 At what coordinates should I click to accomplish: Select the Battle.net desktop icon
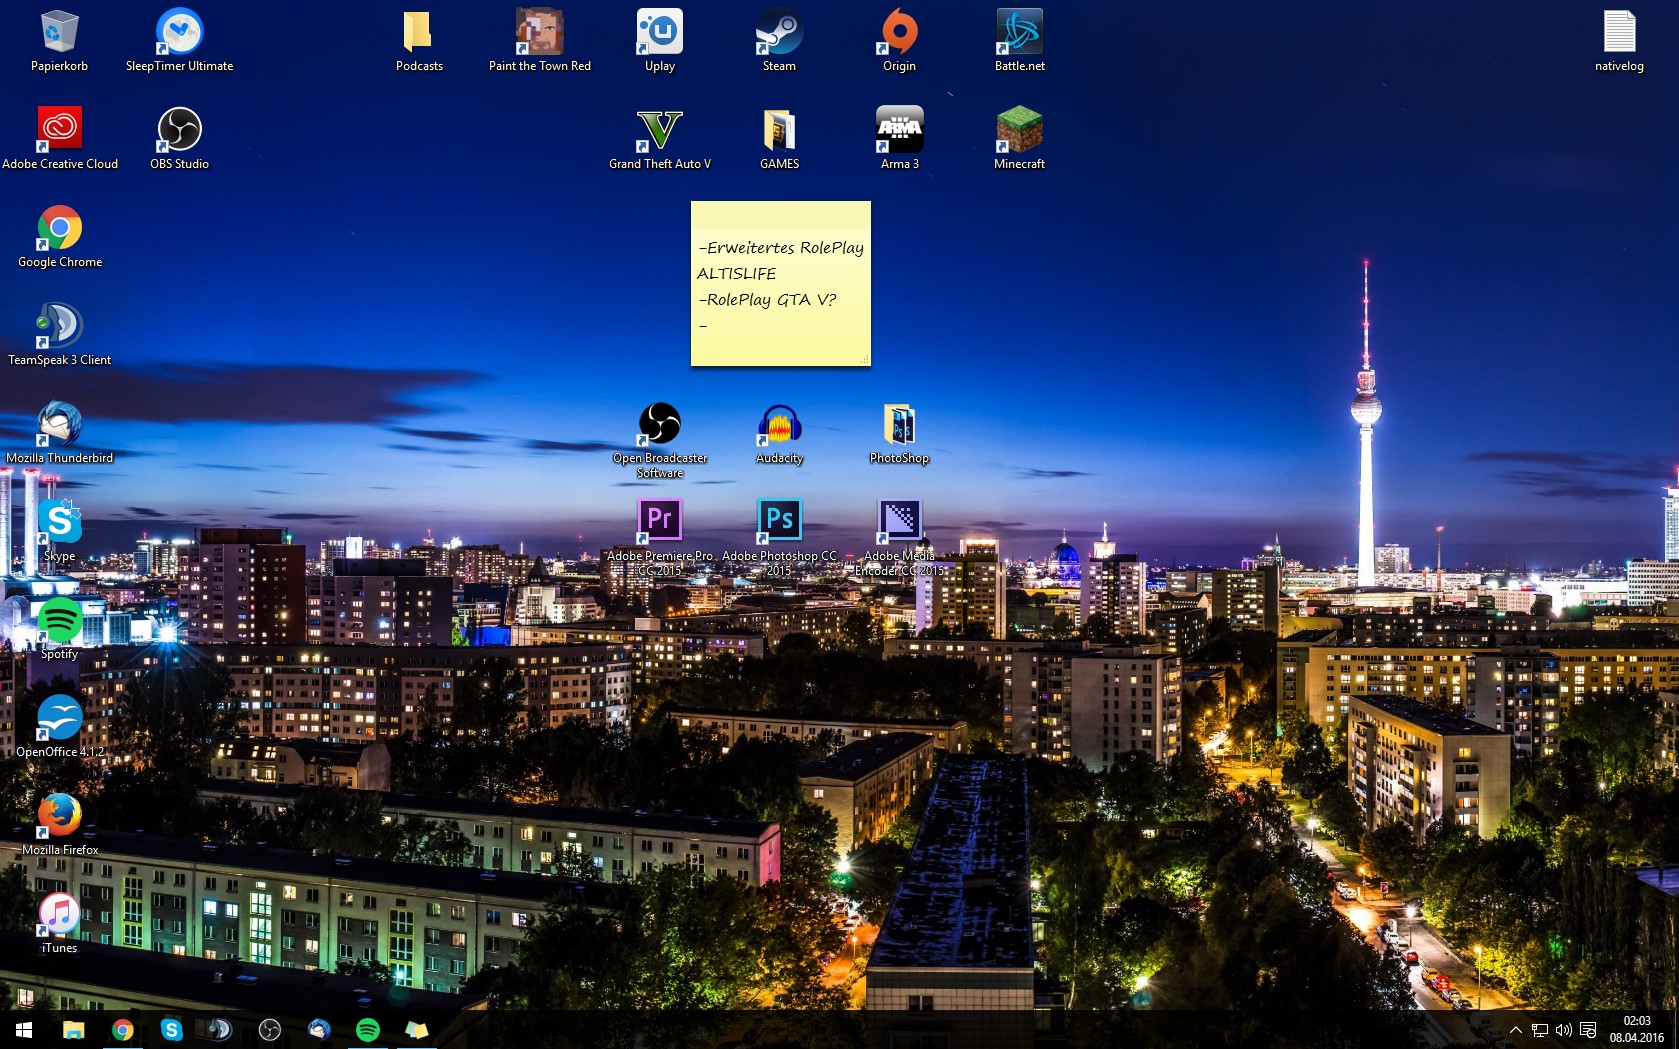[x=1019, y=34]
